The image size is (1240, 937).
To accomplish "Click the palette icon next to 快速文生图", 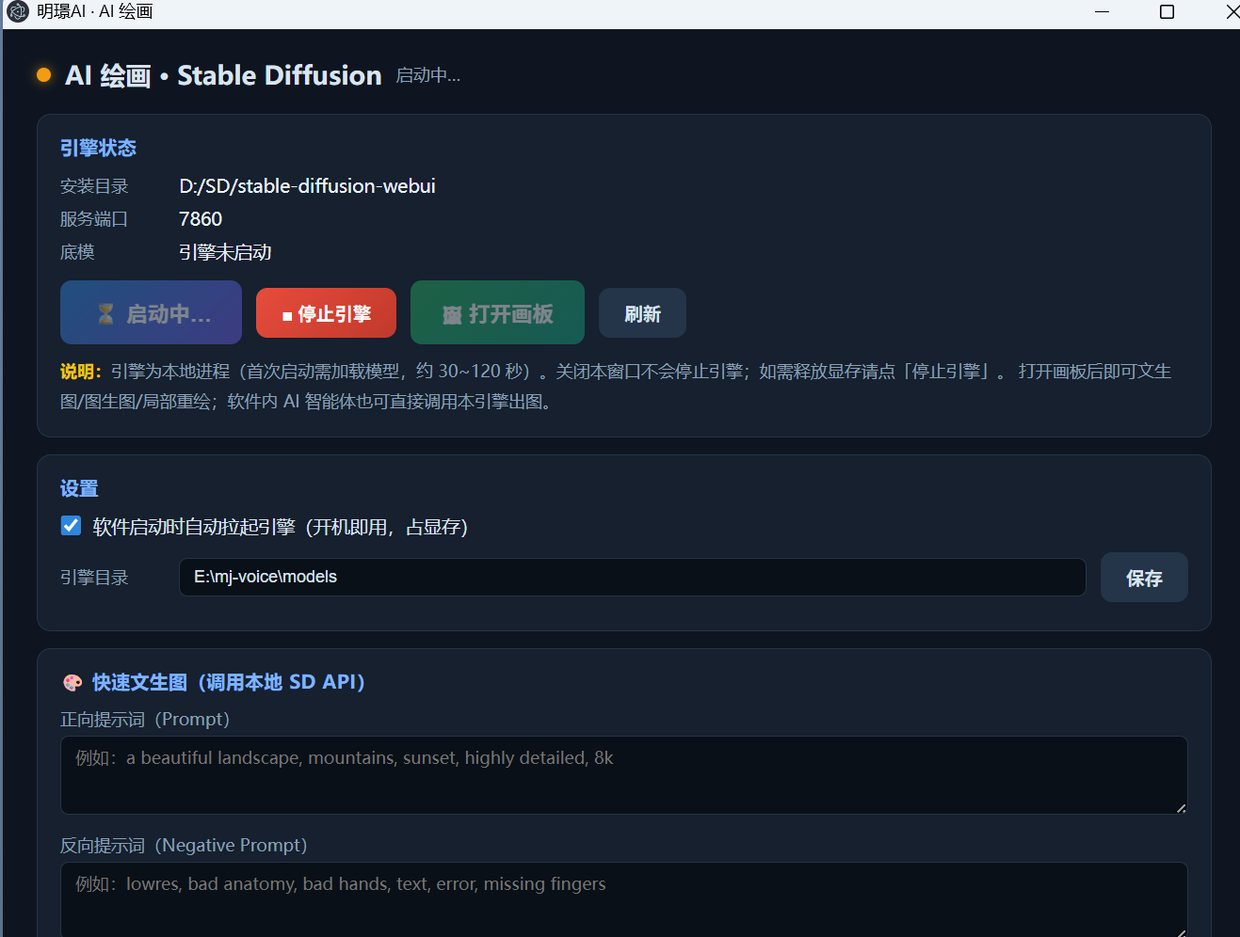I will [x=72, y=682].
